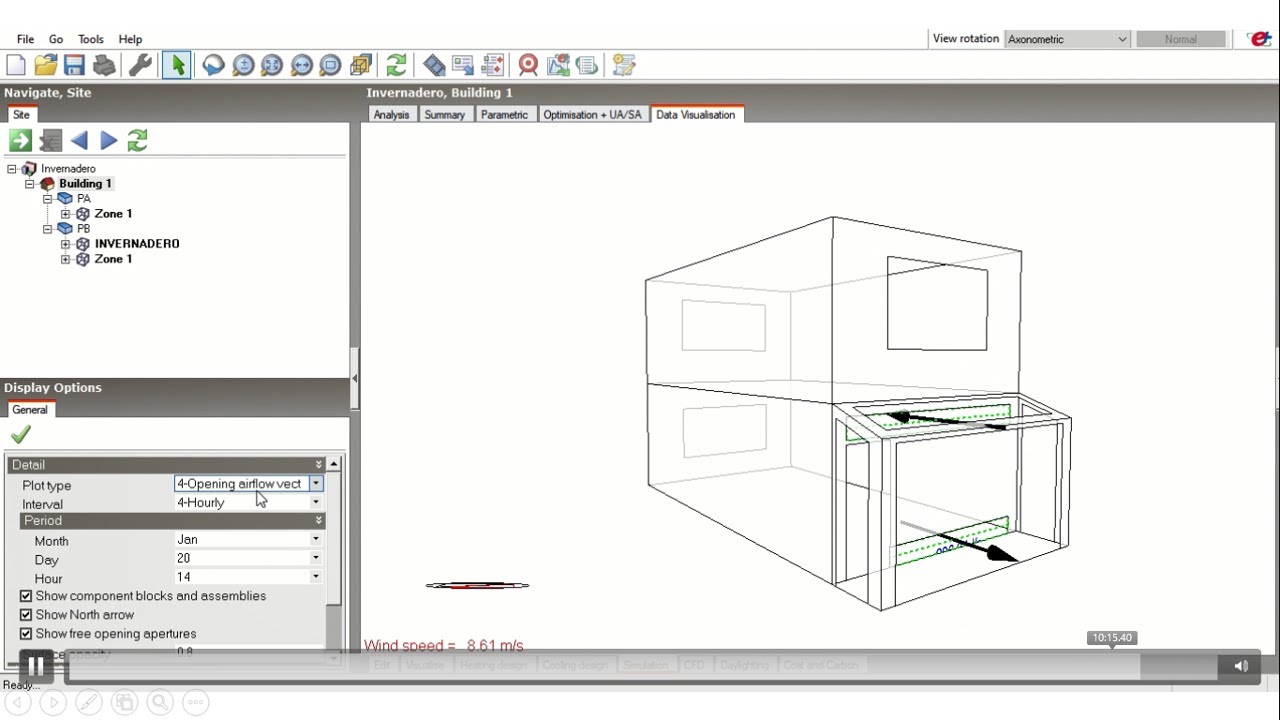Open the Day dropdown showing 20

pyautogui.click(x=315, y=558)
